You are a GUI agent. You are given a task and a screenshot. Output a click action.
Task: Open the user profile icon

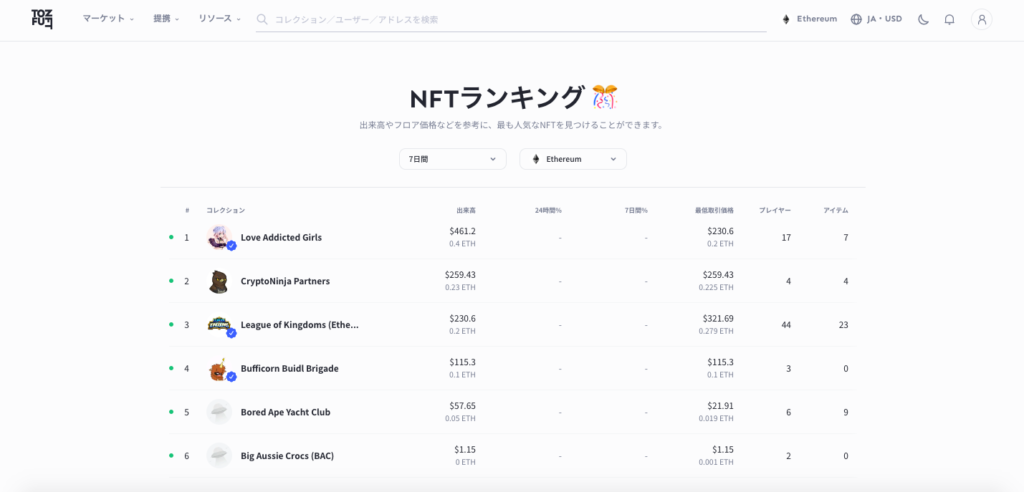[981, 20]
